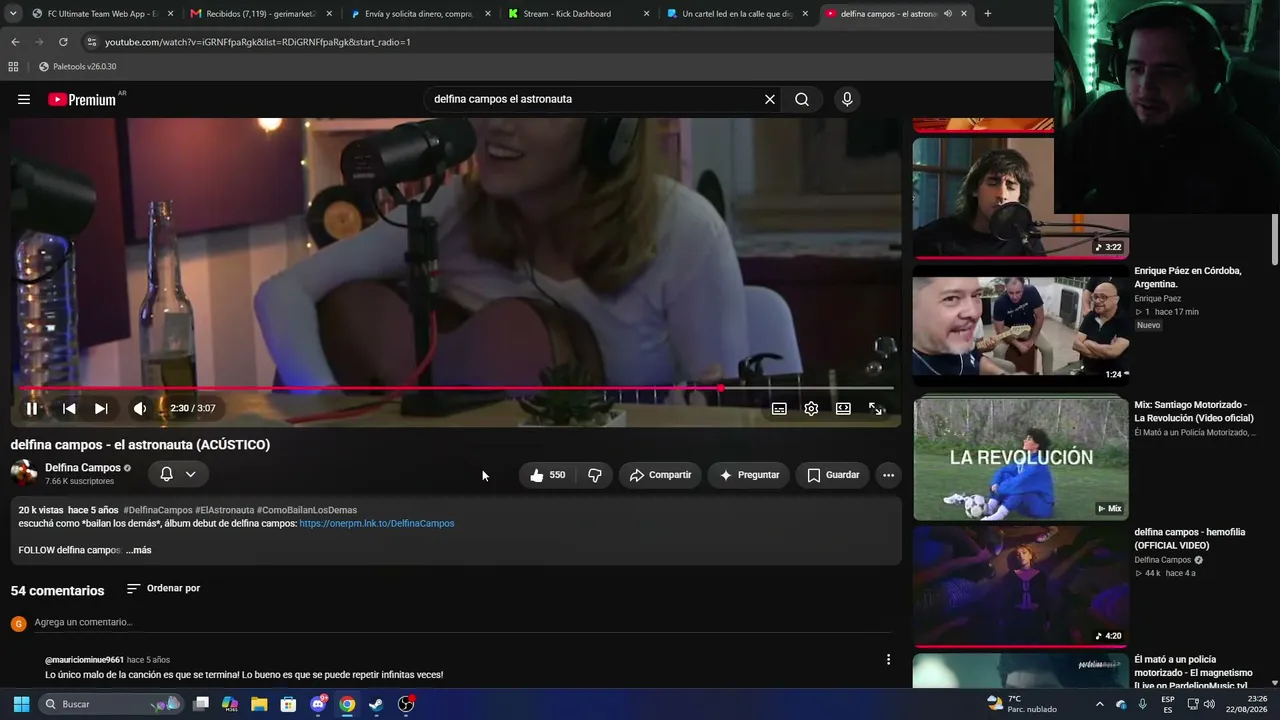Switch to theater mode
The width and height of the screenshot is (1280, 720).
click(x=843, y=408)
